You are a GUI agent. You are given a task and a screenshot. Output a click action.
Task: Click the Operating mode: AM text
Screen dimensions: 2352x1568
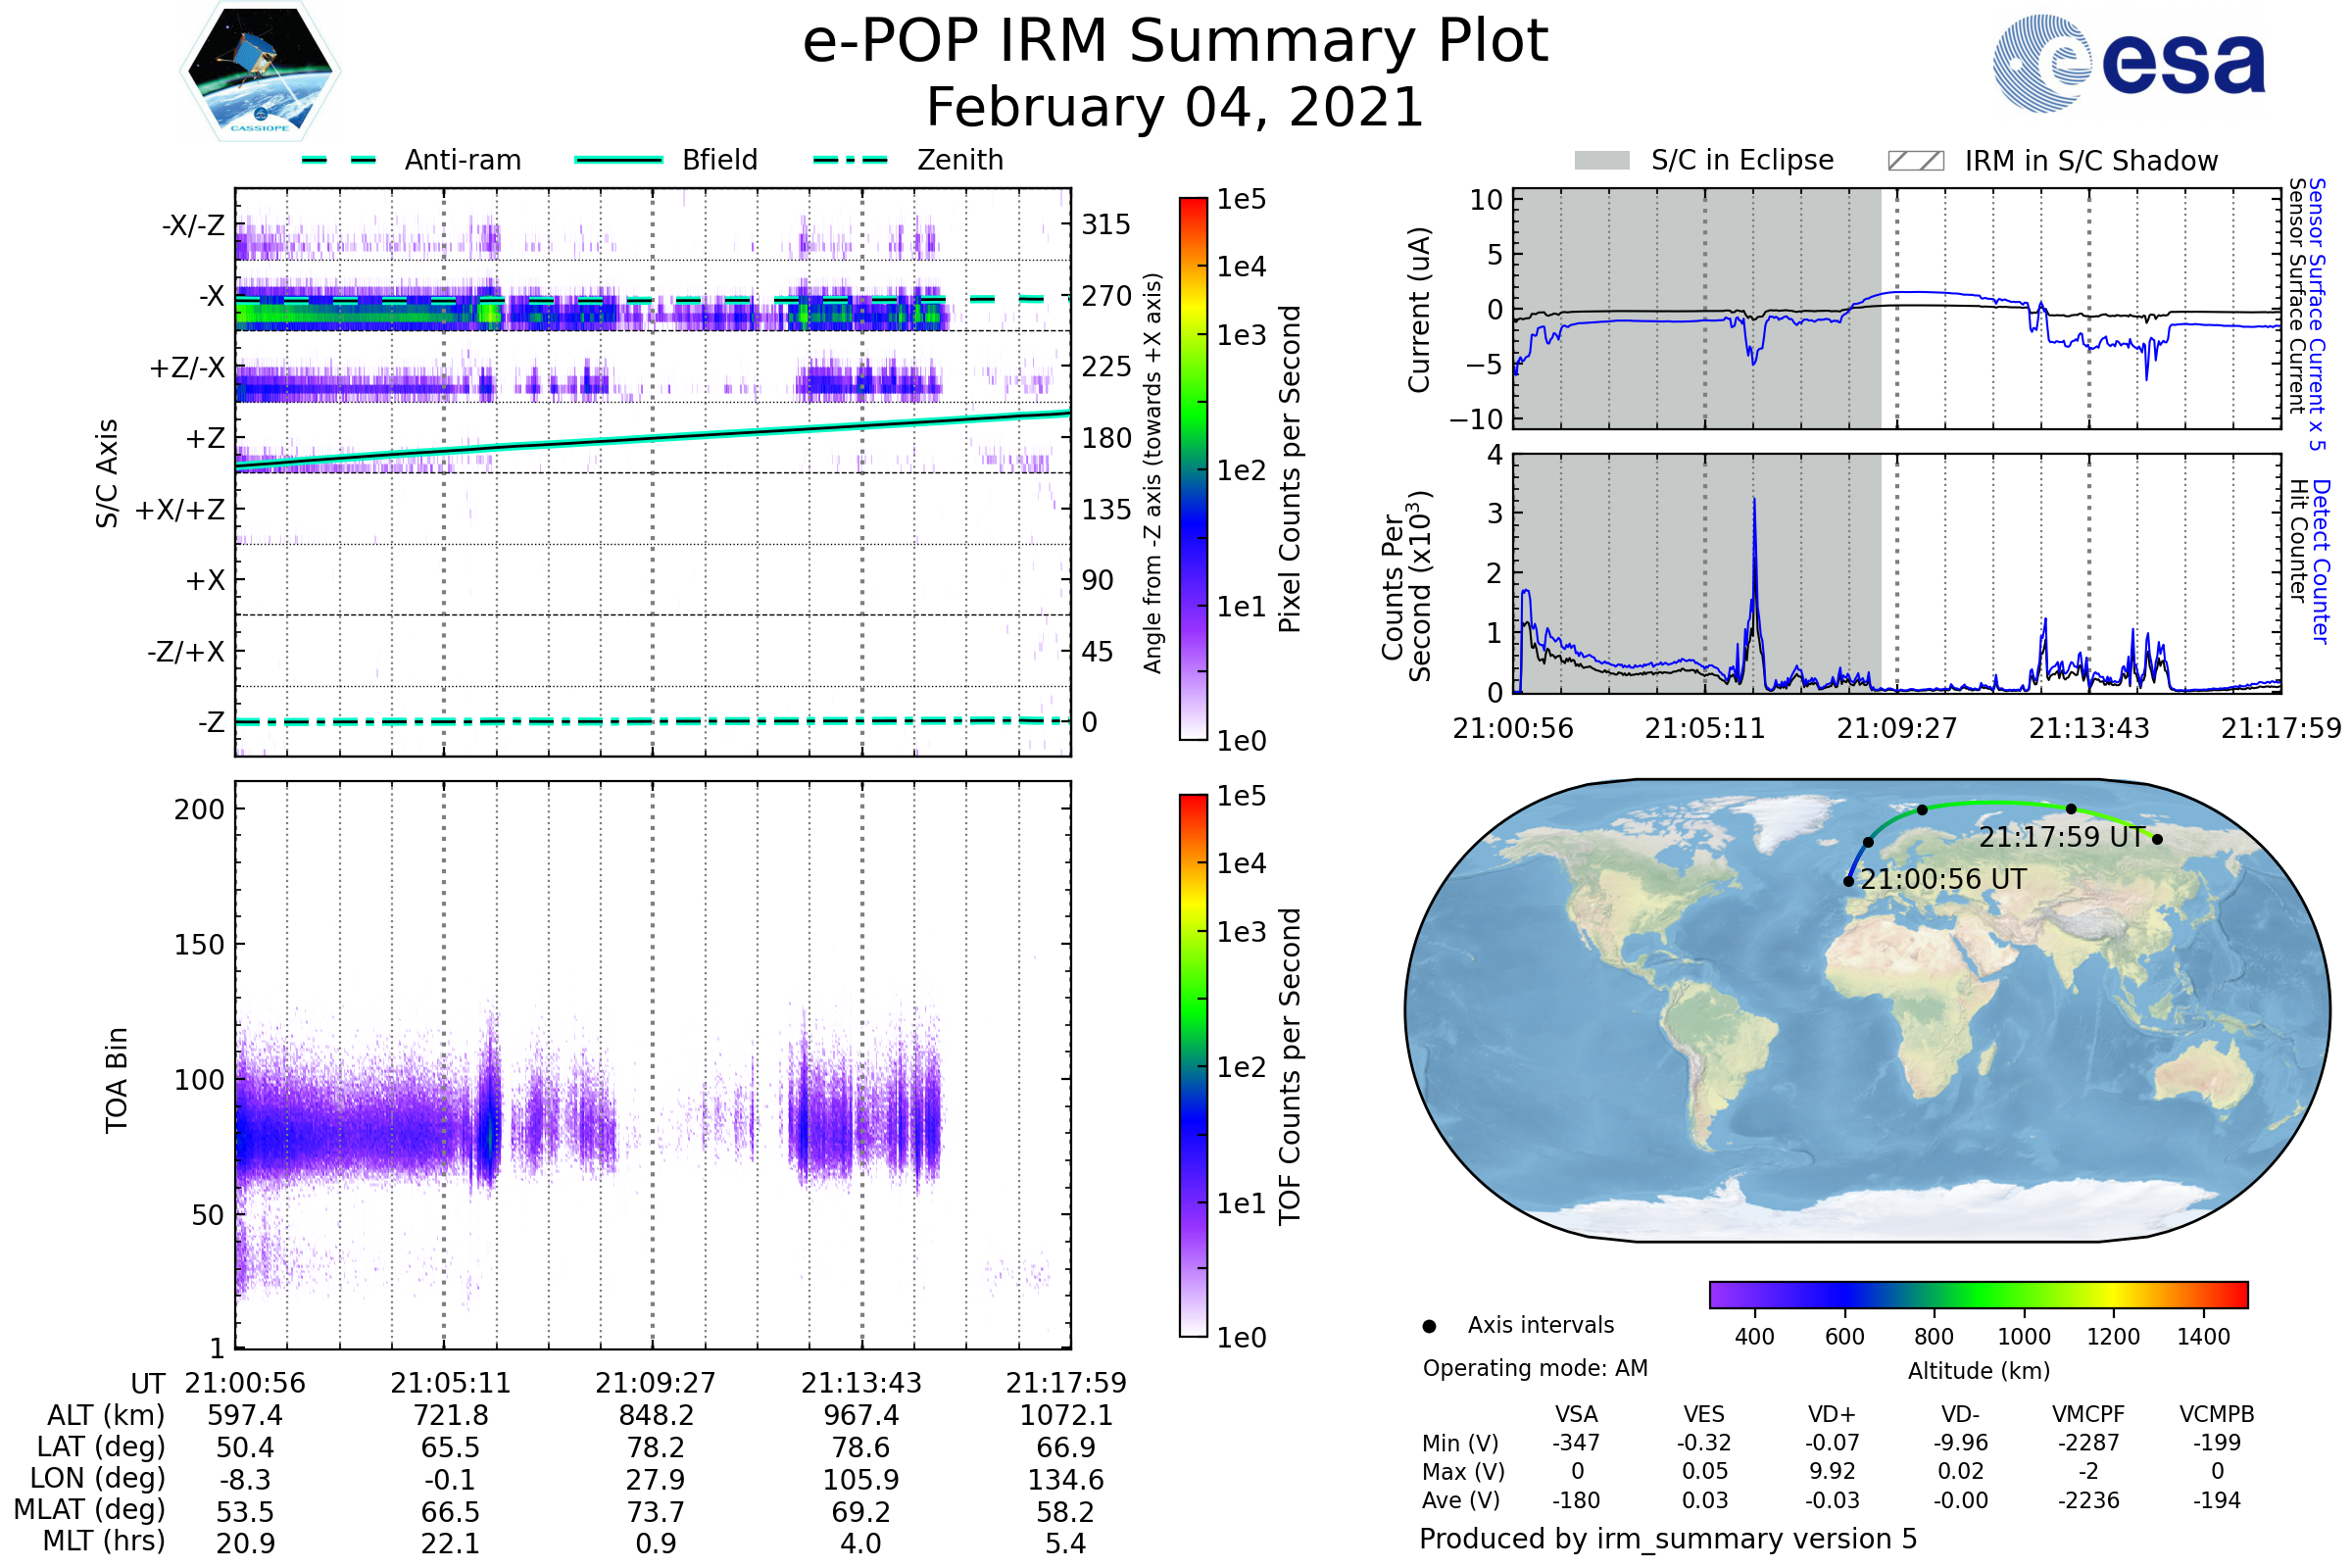(1535, 1368)
